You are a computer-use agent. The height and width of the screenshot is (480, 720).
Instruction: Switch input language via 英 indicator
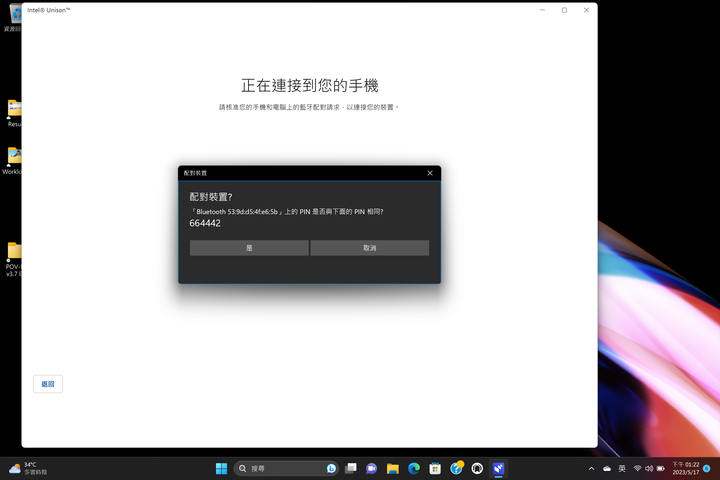[622, 469]
